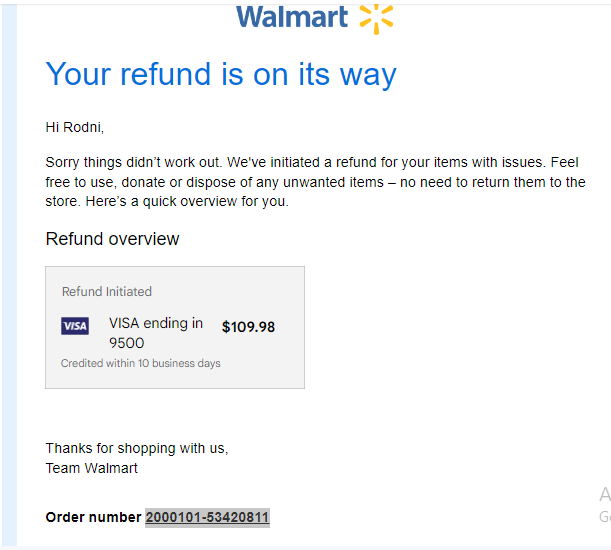Click the bold 'Order number' label
611x550 pixels.
pyautogui.click(x=94, y=517)
